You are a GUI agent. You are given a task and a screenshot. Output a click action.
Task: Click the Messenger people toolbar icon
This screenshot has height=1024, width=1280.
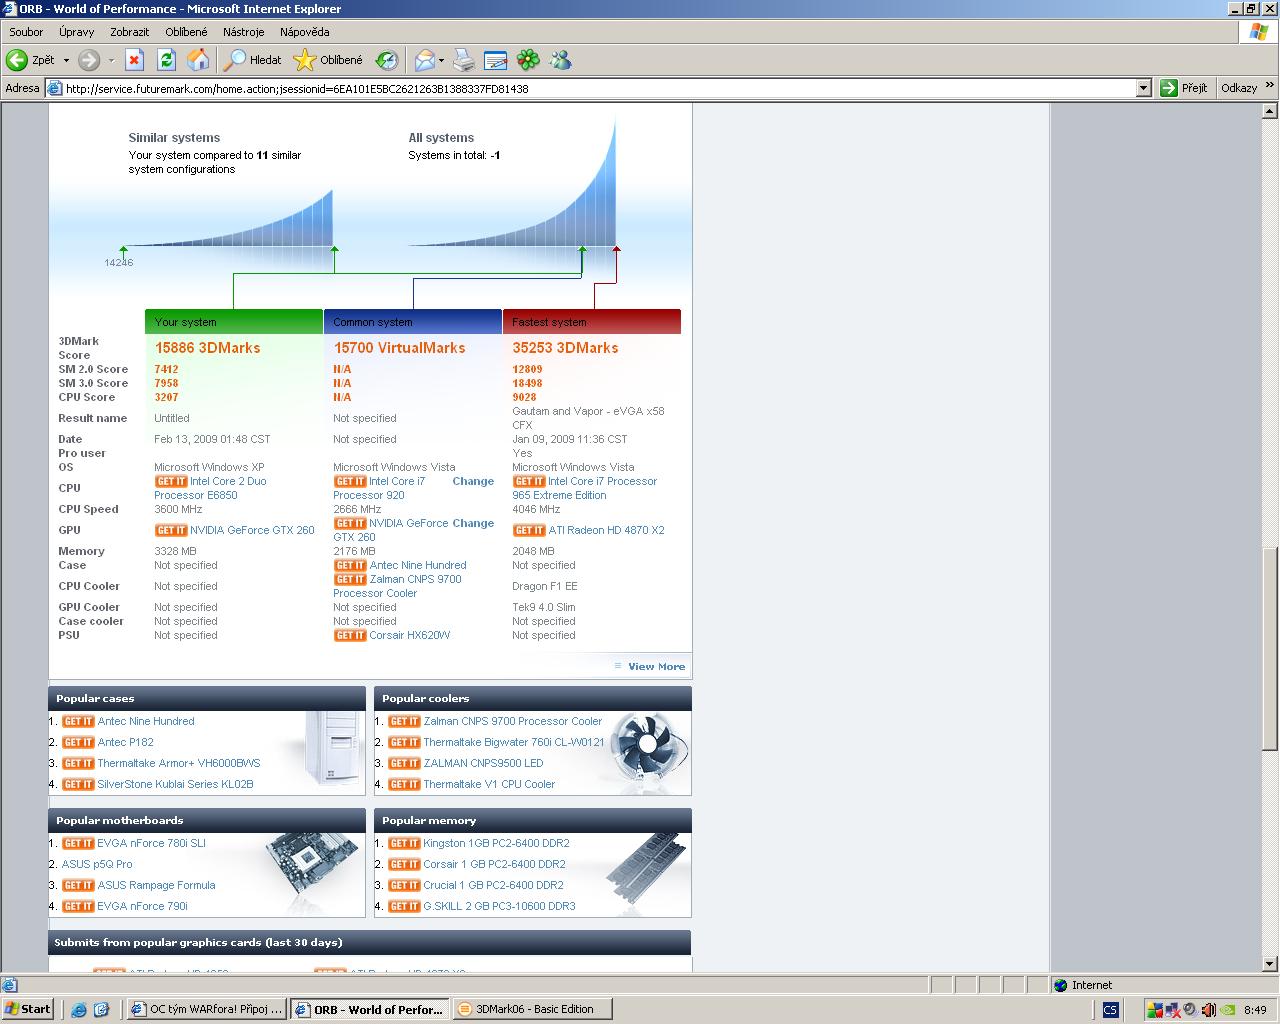[561, 60]
